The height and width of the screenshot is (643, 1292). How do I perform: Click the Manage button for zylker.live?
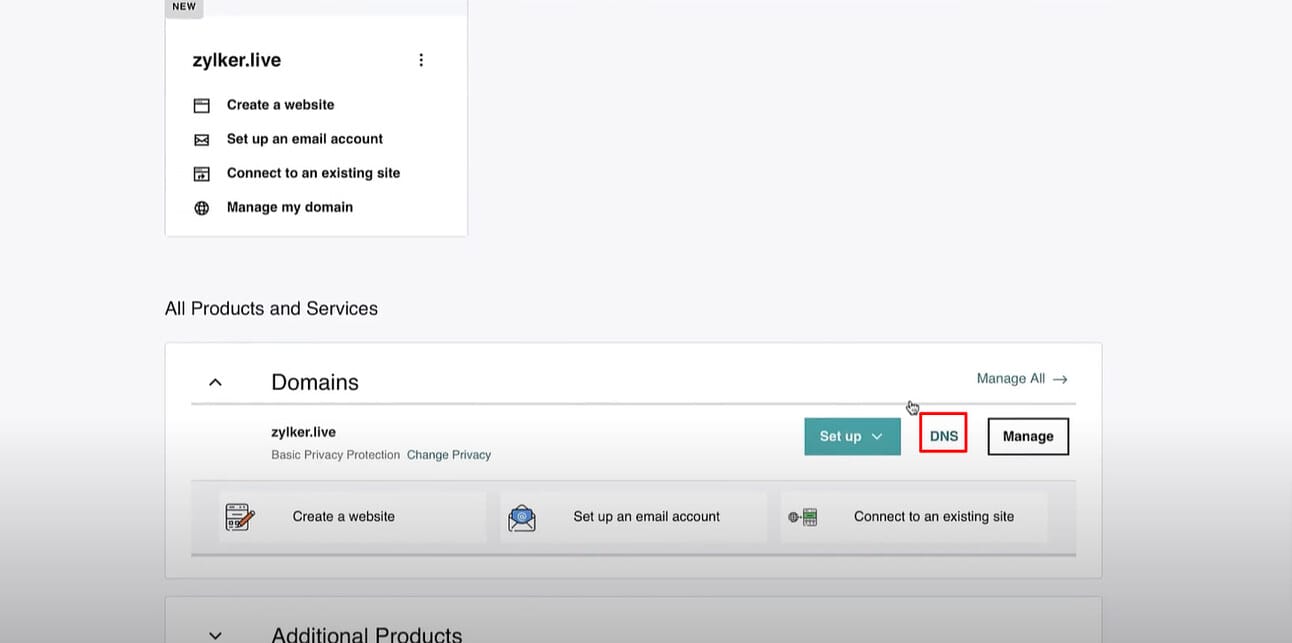click(x=1028, y=436)
